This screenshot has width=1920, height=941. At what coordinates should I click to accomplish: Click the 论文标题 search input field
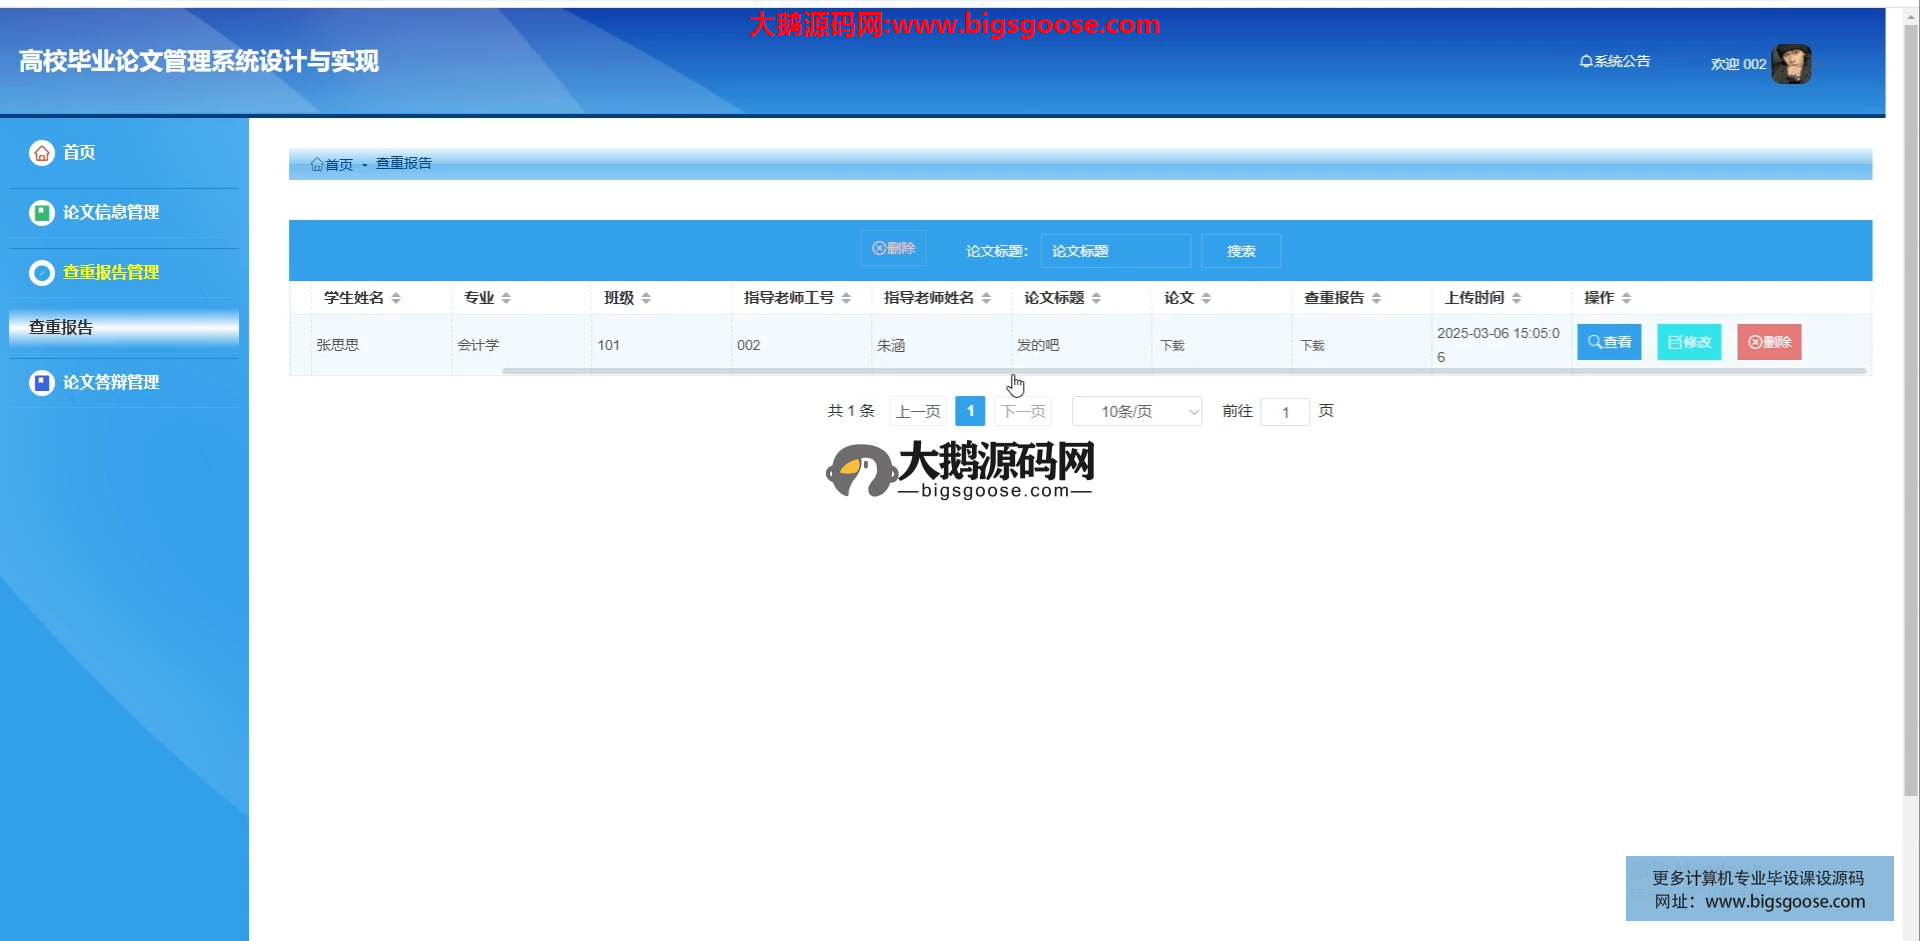coord(1115,251)
